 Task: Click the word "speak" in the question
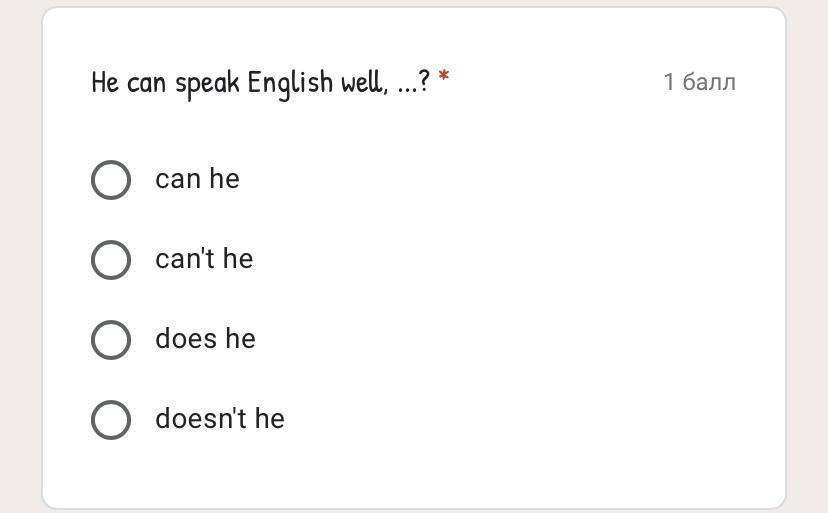tap(208, 82)
